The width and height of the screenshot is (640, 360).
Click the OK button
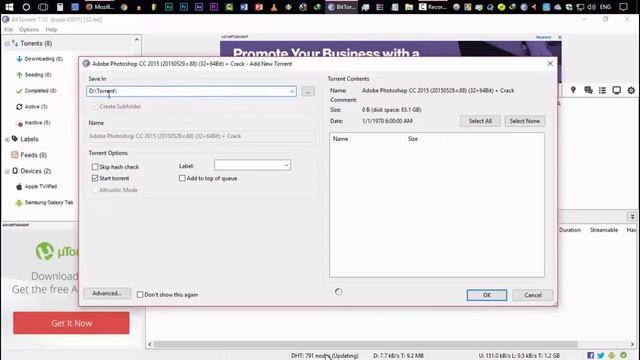click(x=487, y=295)
